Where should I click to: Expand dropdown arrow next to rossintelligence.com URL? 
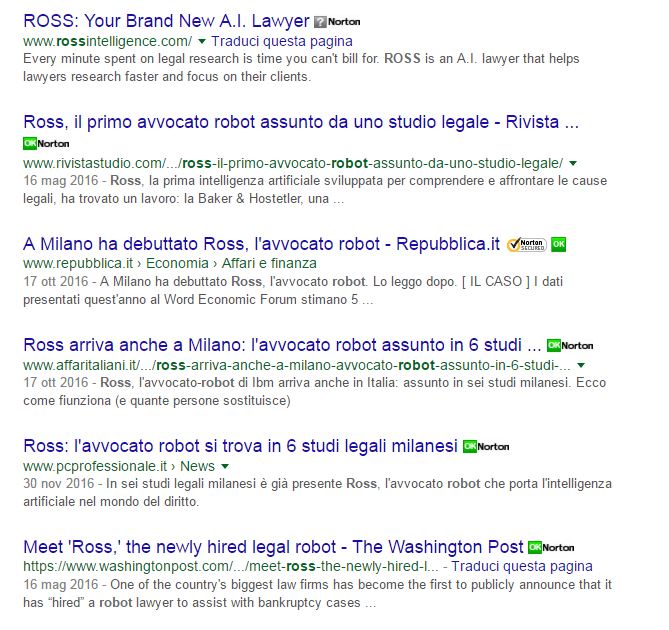202,41
